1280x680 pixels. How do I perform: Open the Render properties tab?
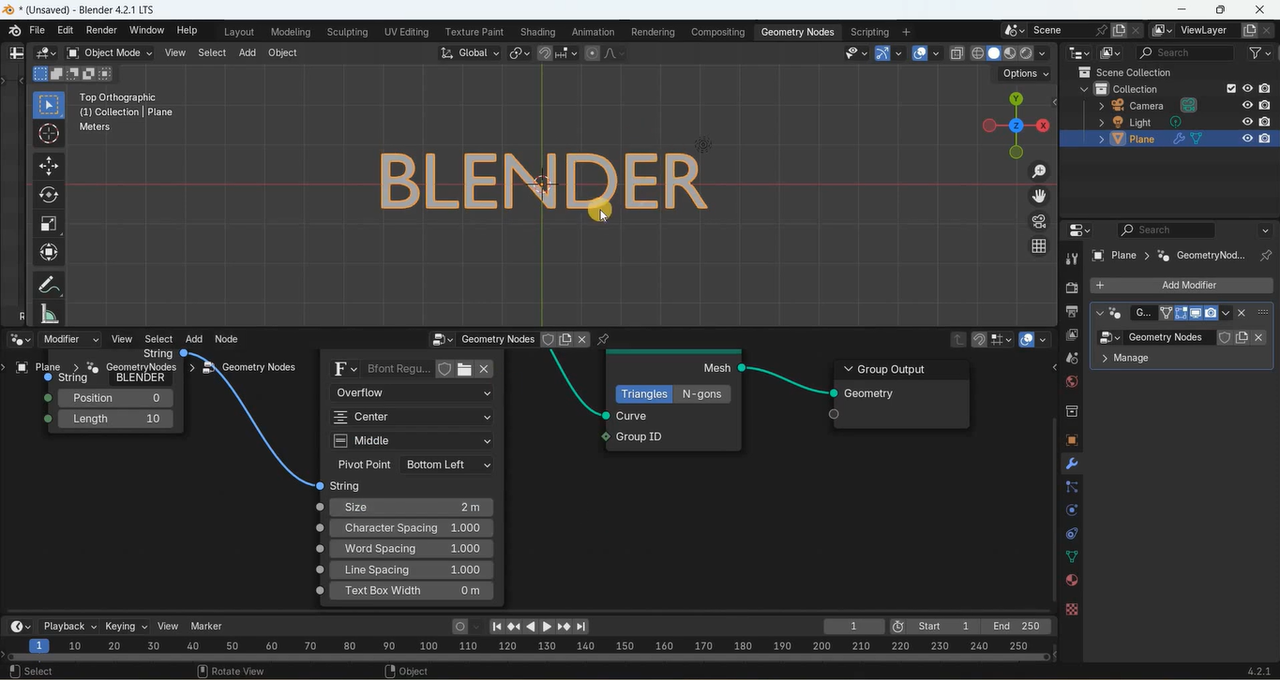pos(1072,288)
